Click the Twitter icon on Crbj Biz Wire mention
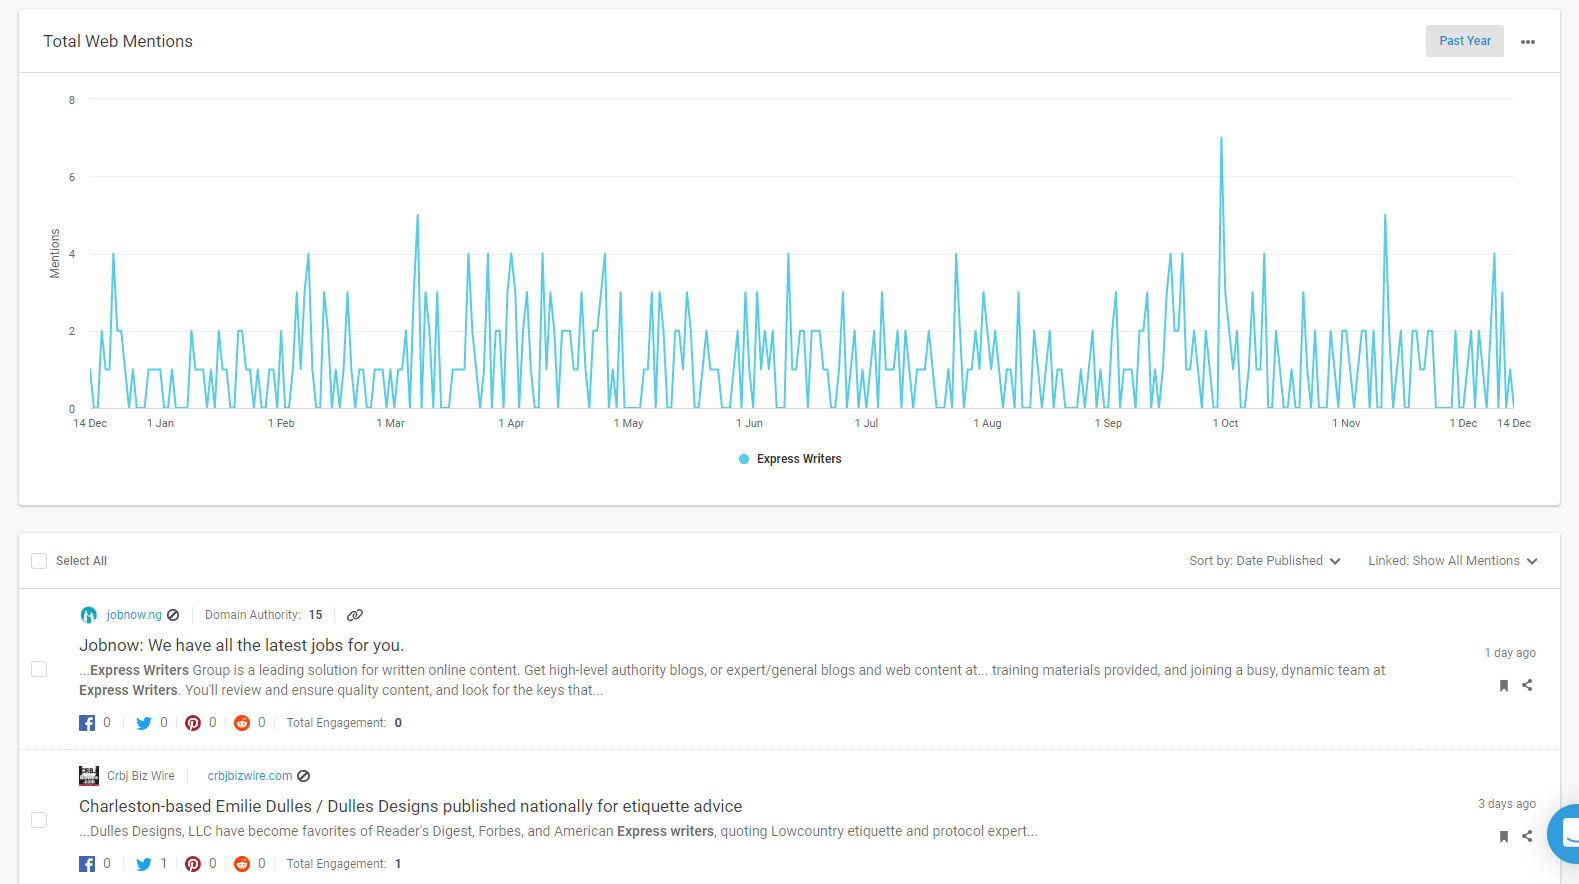 click(x=144, y=864)
